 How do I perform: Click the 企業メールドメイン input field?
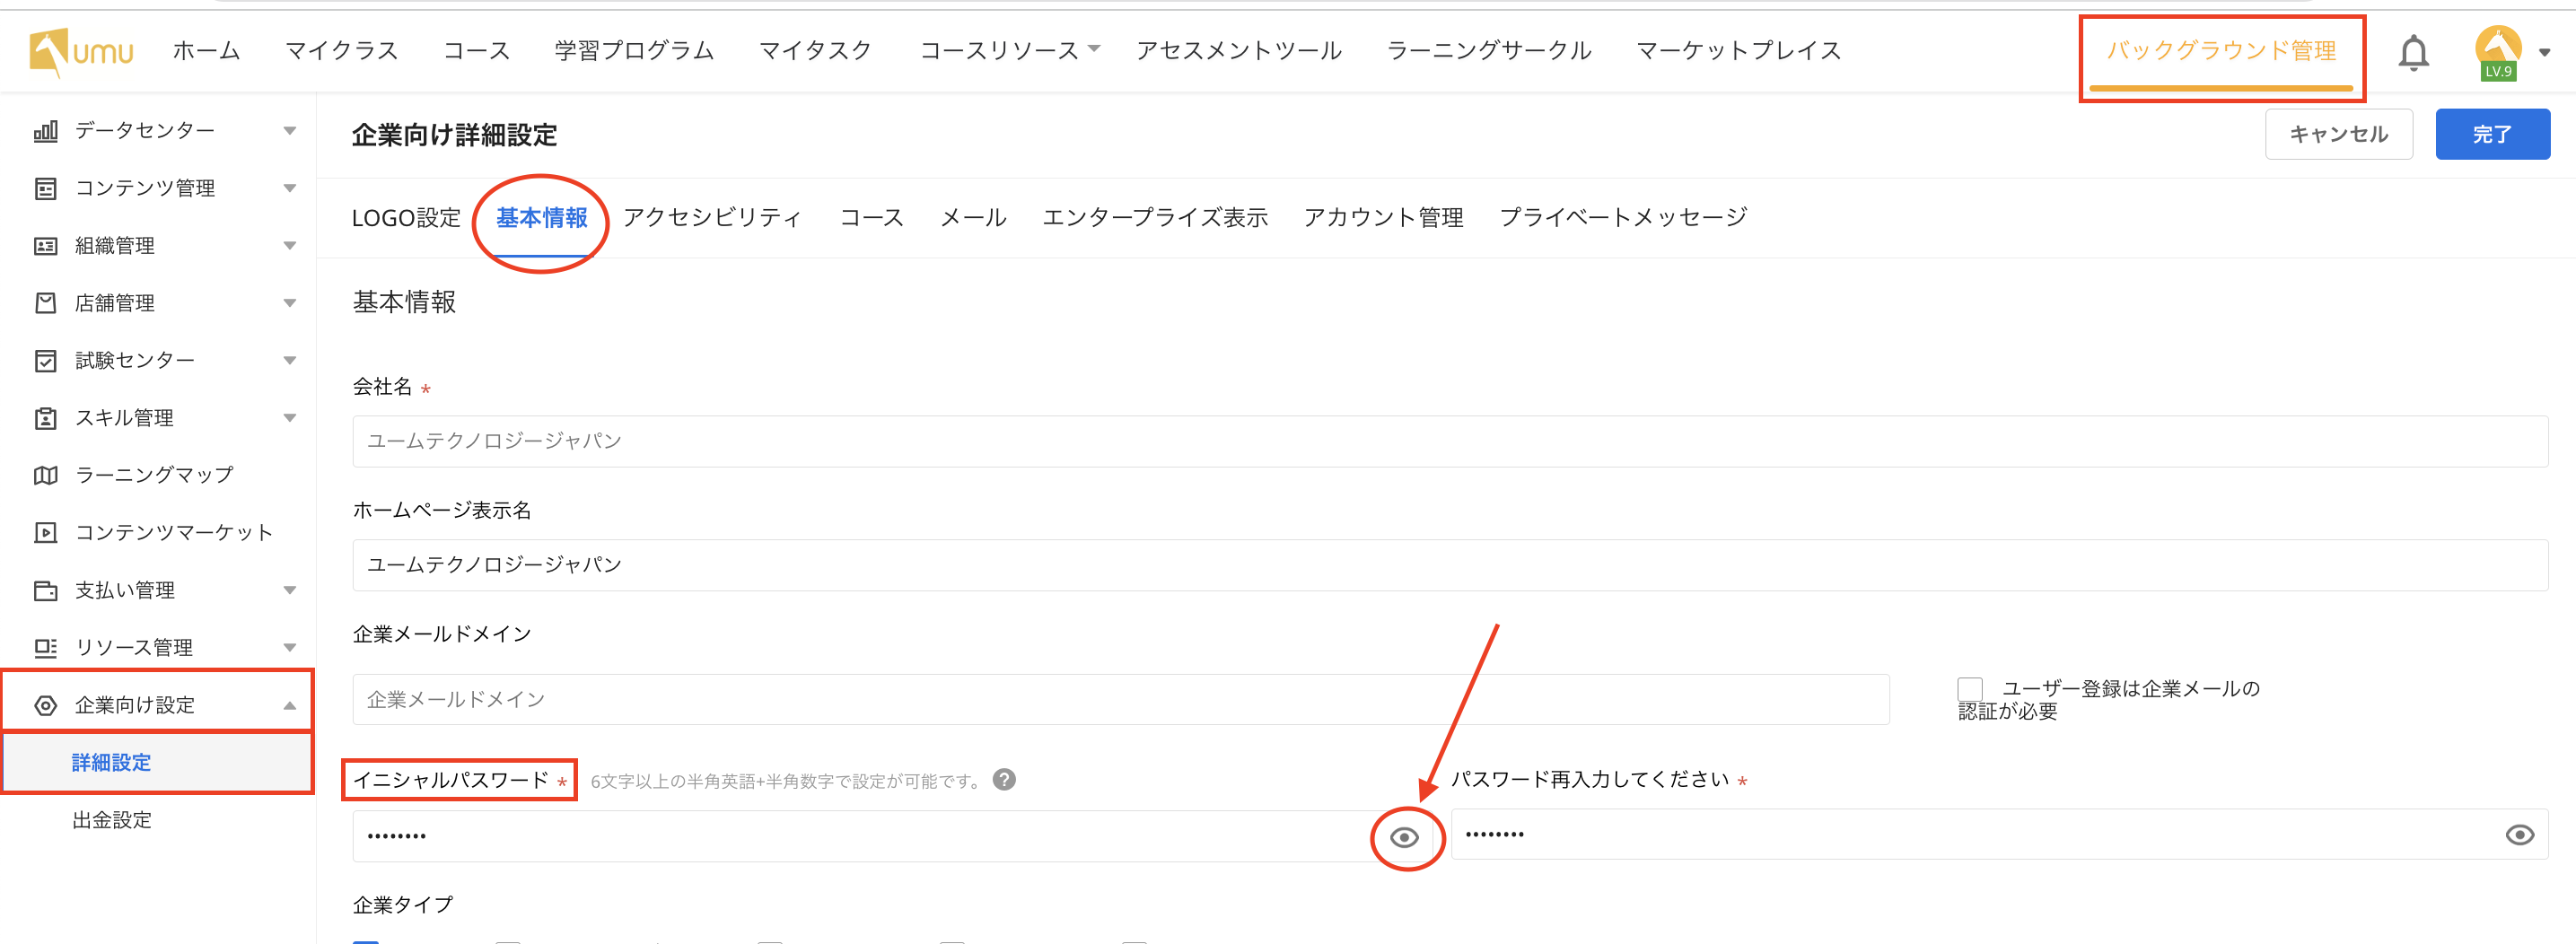coord(1121,699)
